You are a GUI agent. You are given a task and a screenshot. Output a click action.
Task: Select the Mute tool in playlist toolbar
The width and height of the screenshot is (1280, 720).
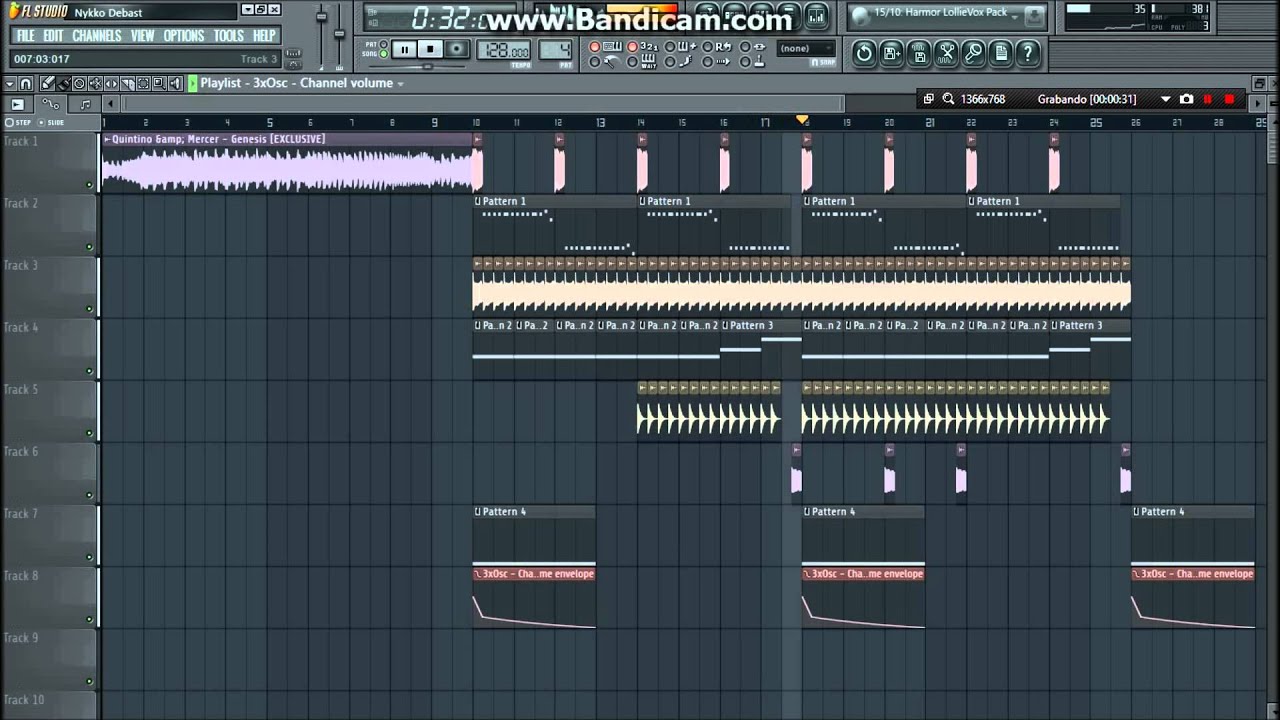[x=96, y=84]
